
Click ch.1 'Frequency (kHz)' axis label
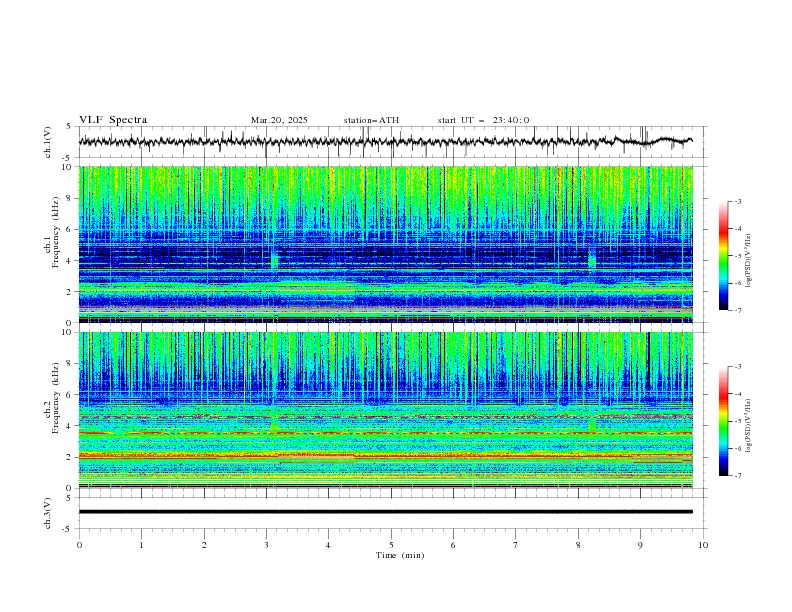pos(55,233)
